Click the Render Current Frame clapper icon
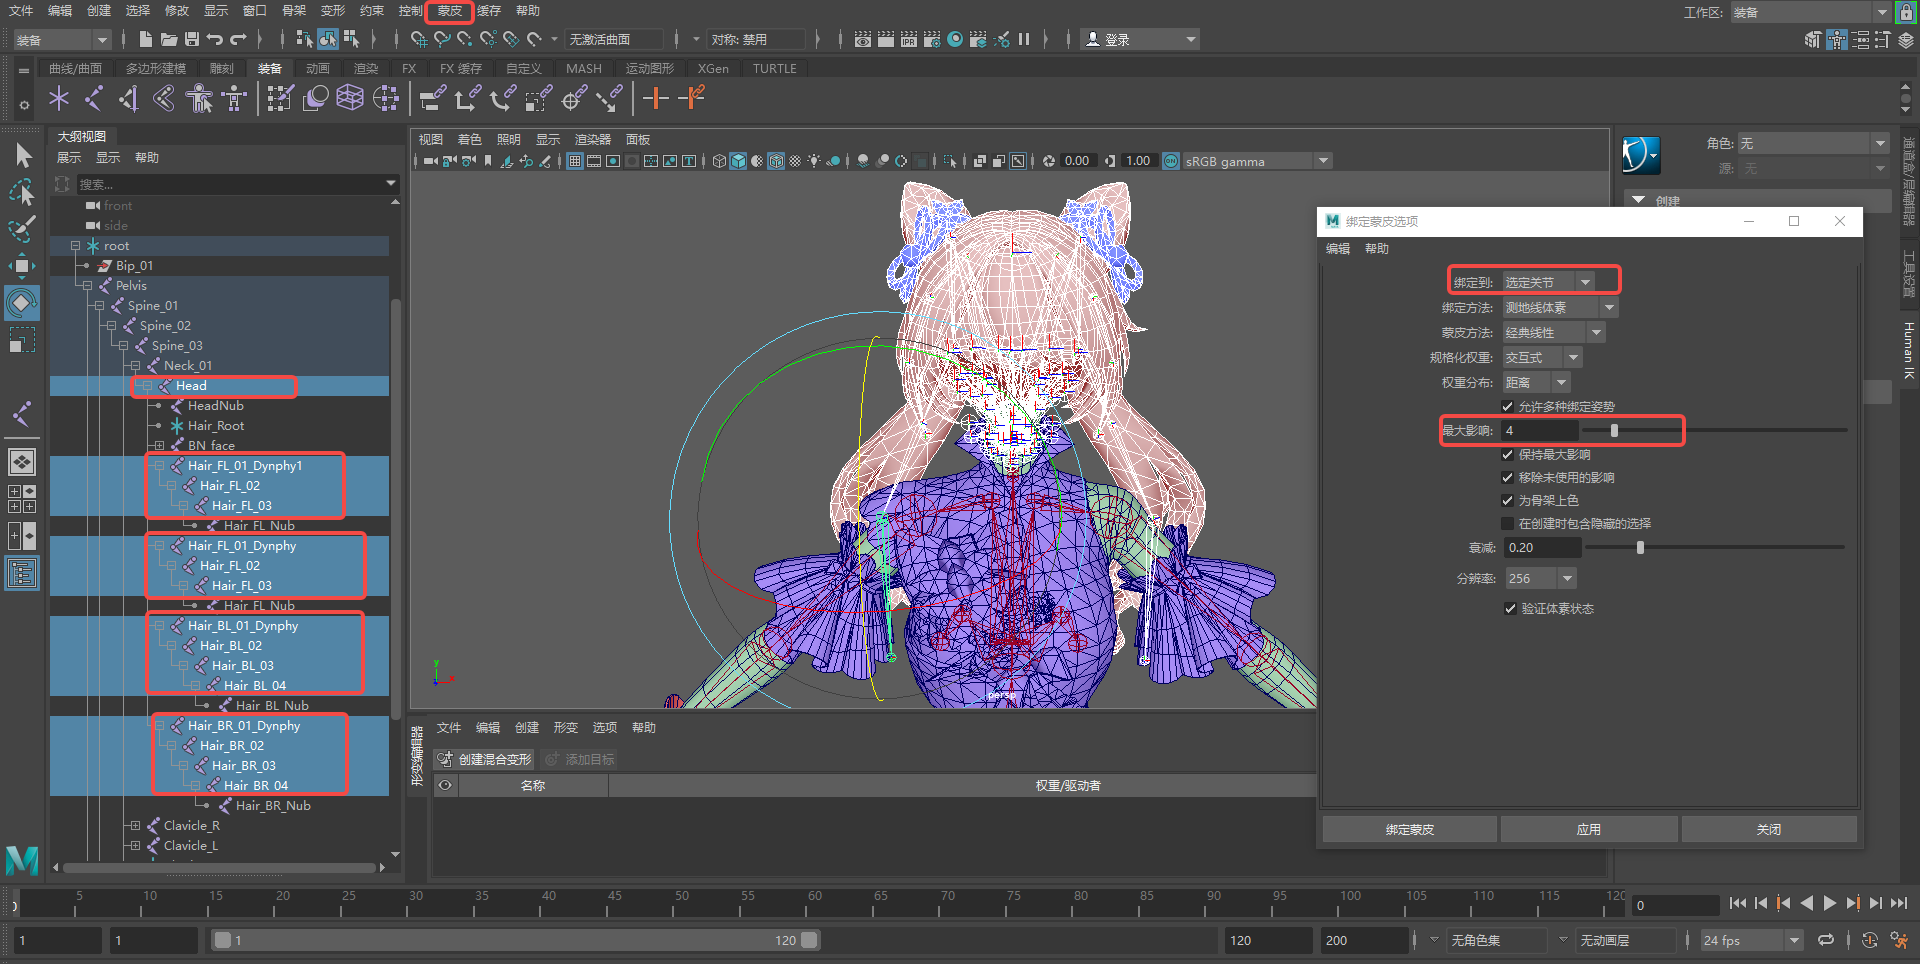 pyautogui.click(x=886, y=39)
